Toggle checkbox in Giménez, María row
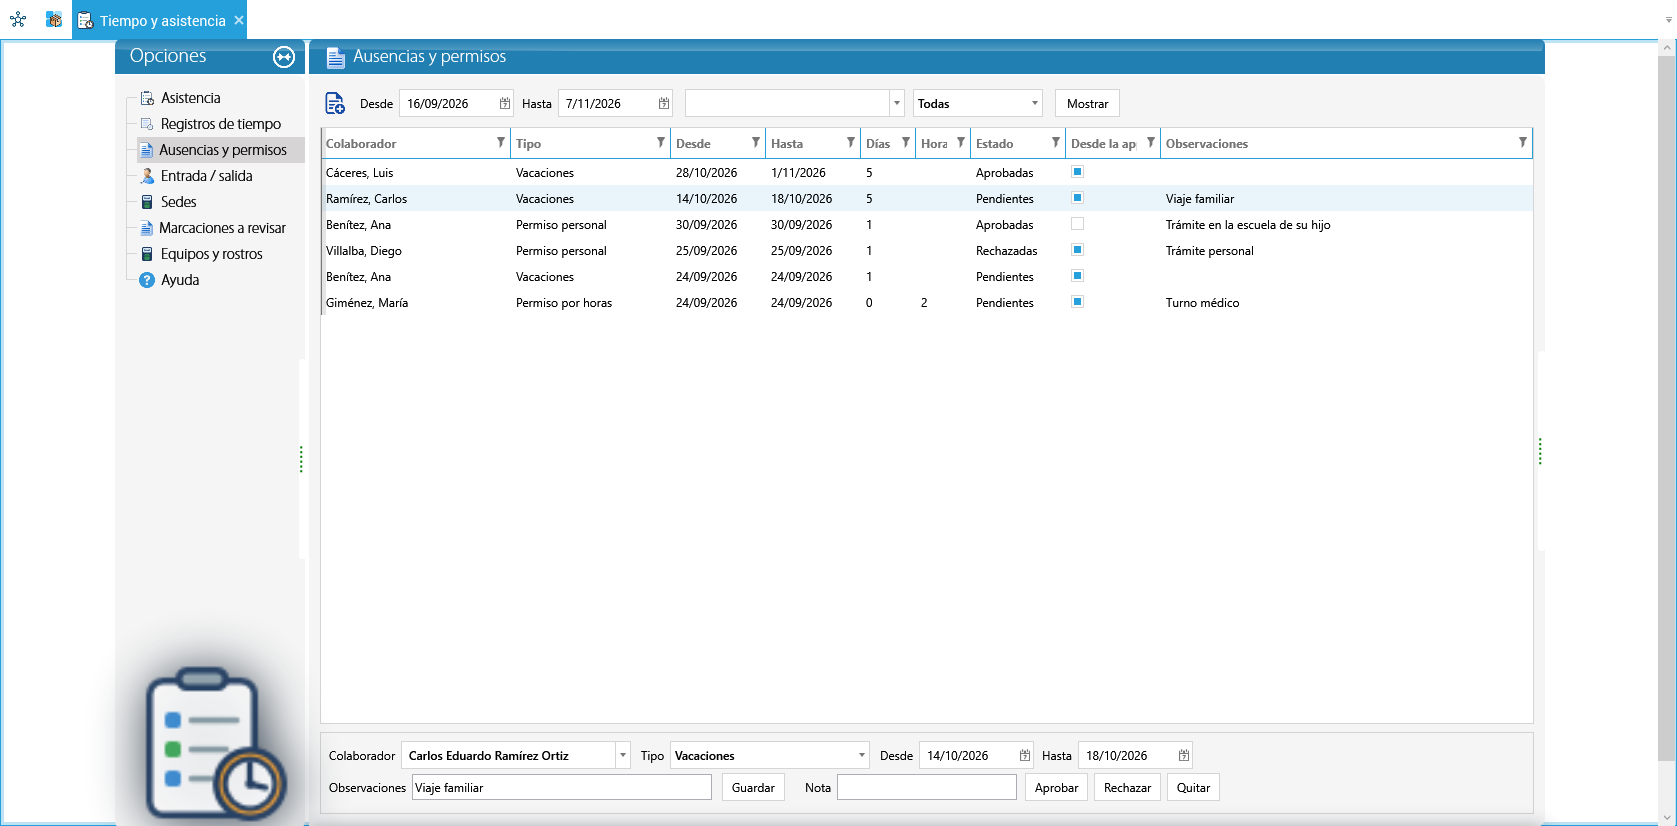The image size is (1677, 826). (x=1077, y=302)
